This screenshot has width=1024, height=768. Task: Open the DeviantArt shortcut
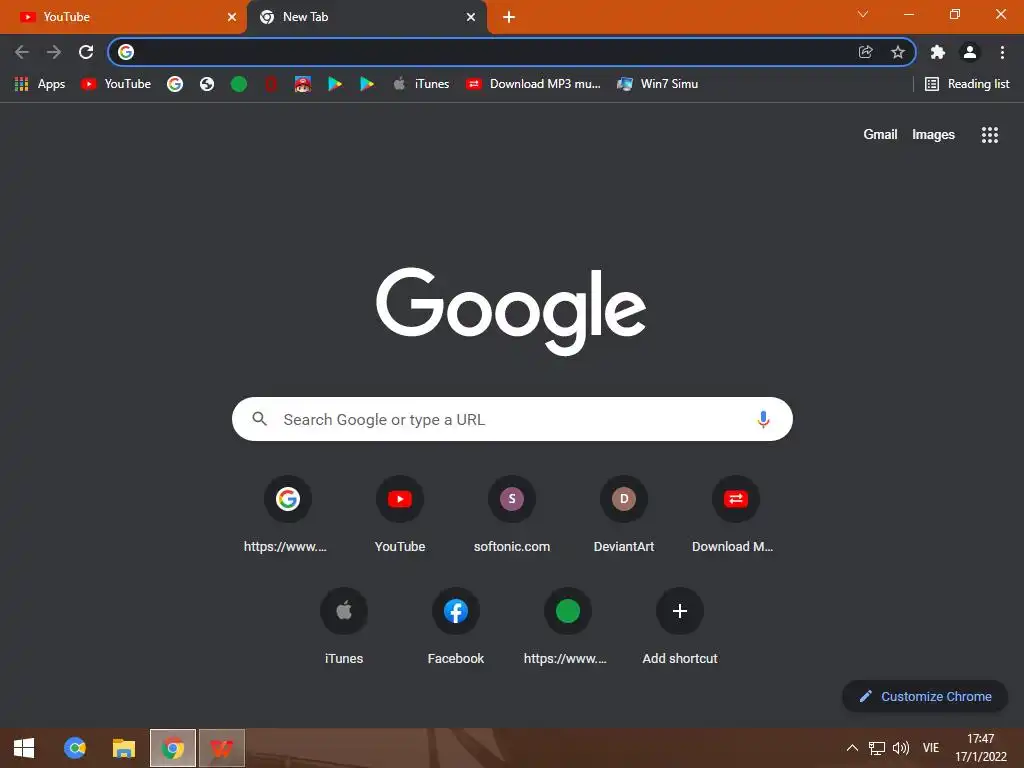point(624,516)
